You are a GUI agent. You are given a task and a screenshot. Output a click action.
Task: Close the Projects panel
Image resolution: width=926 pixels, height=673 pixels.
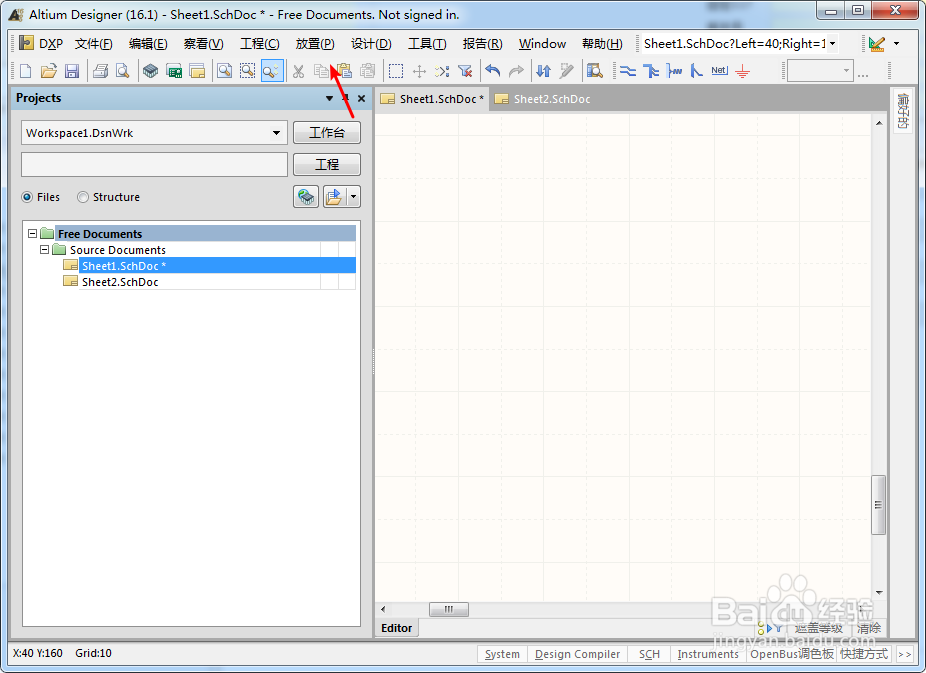point(361,99)
